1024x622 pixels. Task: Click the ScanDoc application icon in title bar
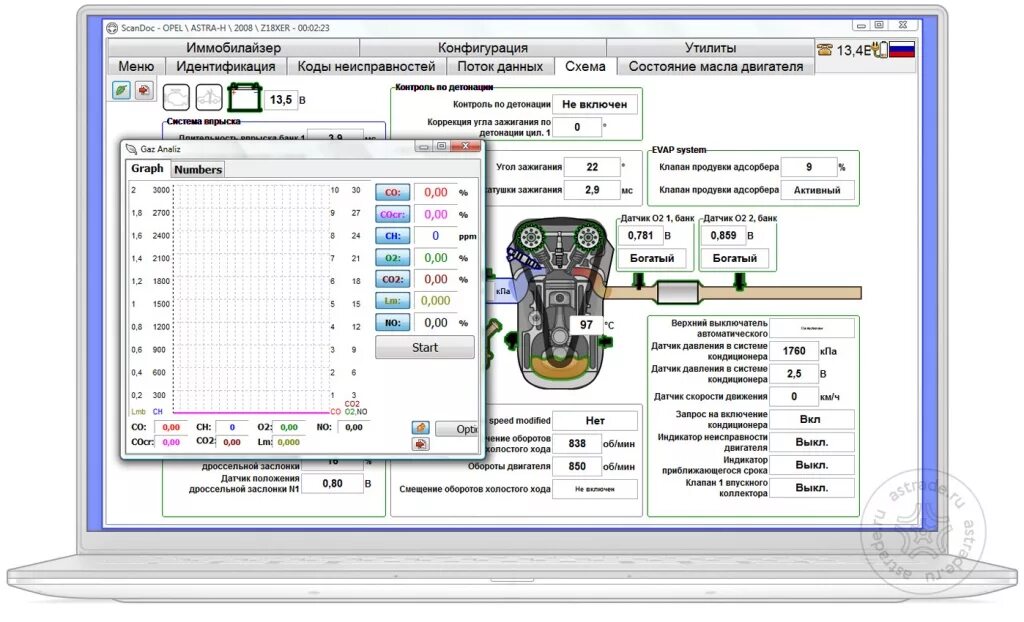coord(112,28)
